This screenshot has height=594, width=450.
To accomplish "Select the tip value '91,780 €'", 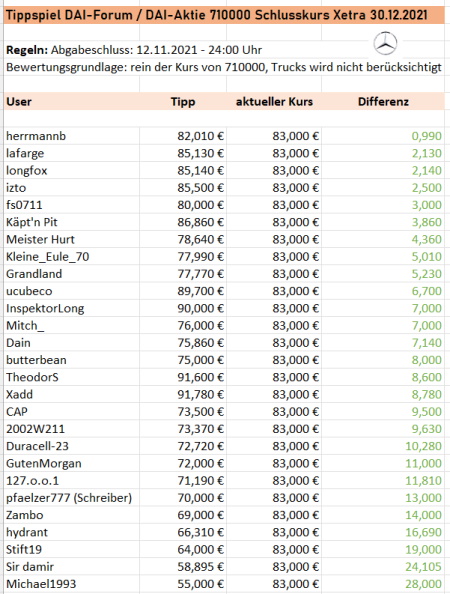I will [200, 395].
